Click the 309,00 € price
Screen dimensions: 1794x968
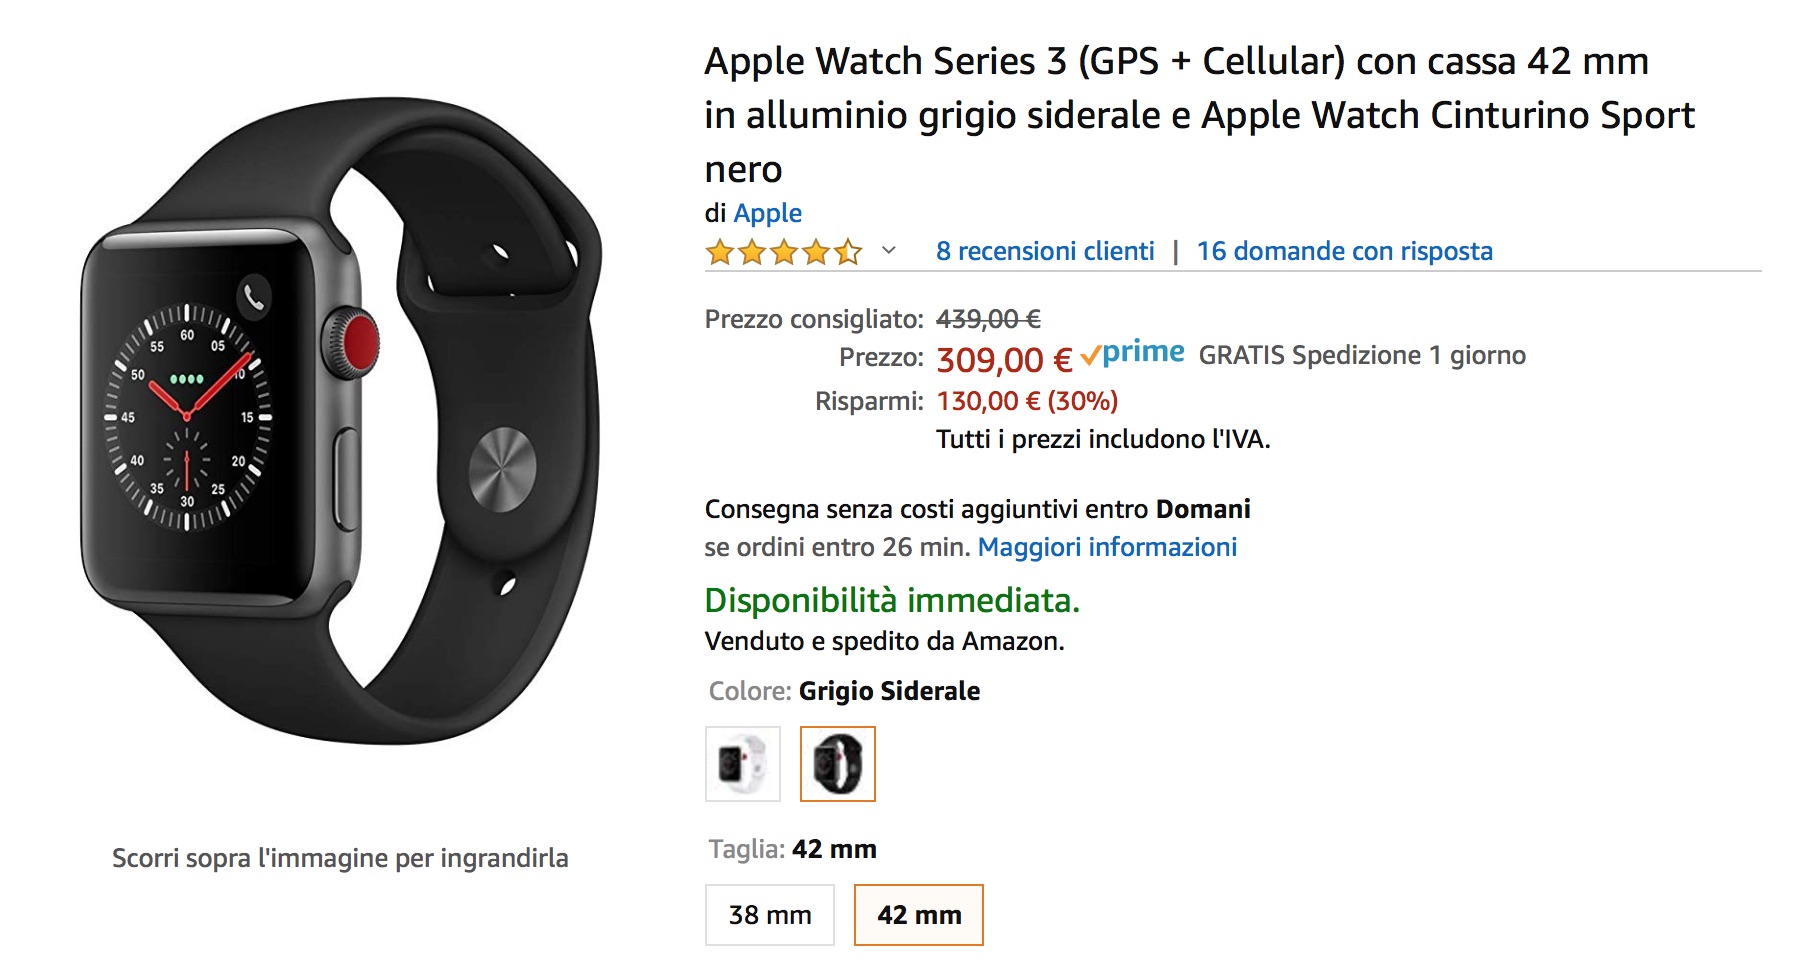point(1003,359)
